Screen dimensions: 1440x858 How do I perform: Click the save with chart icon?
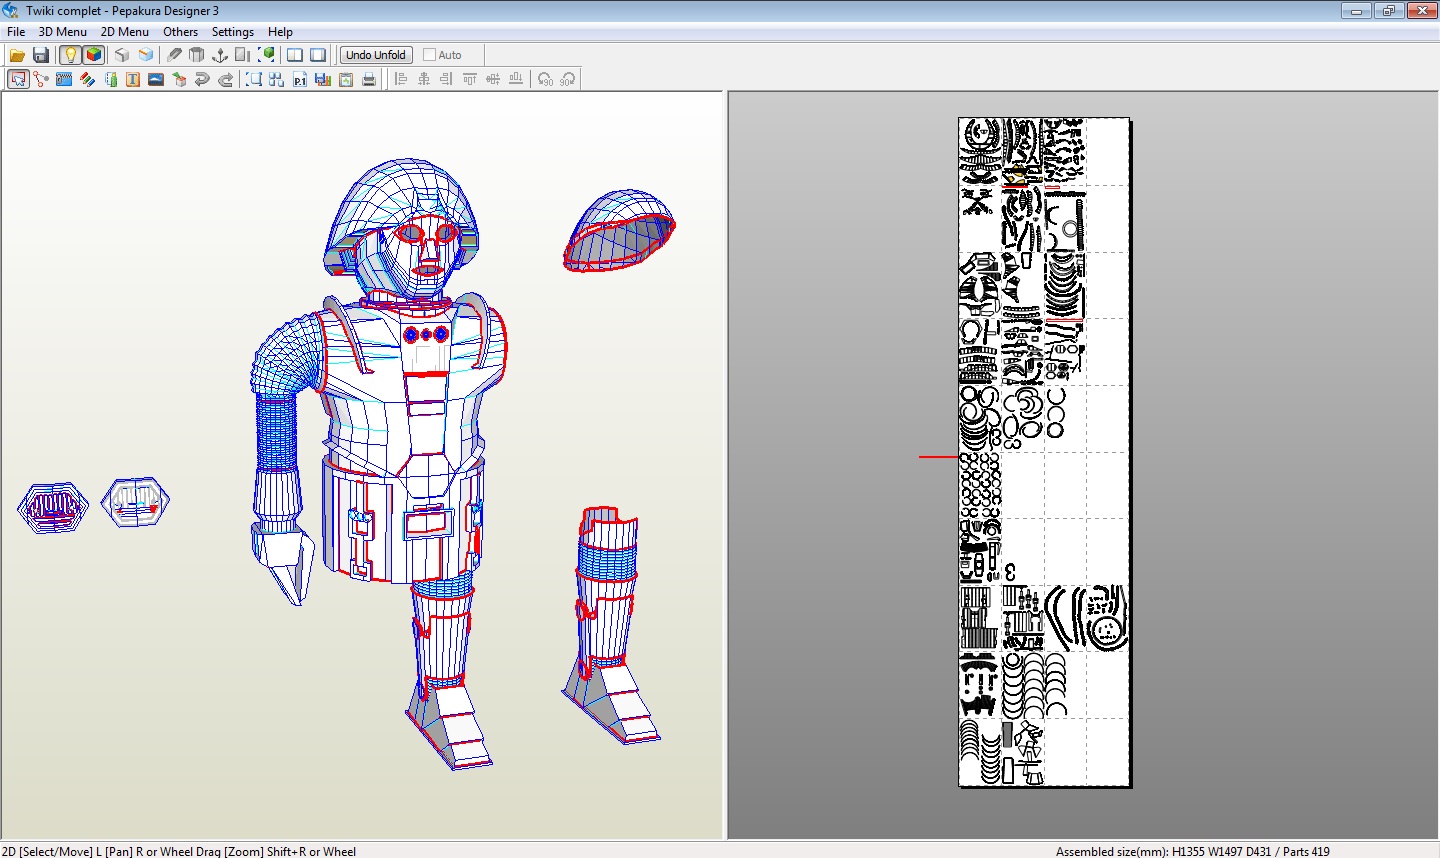click(323, 79)
